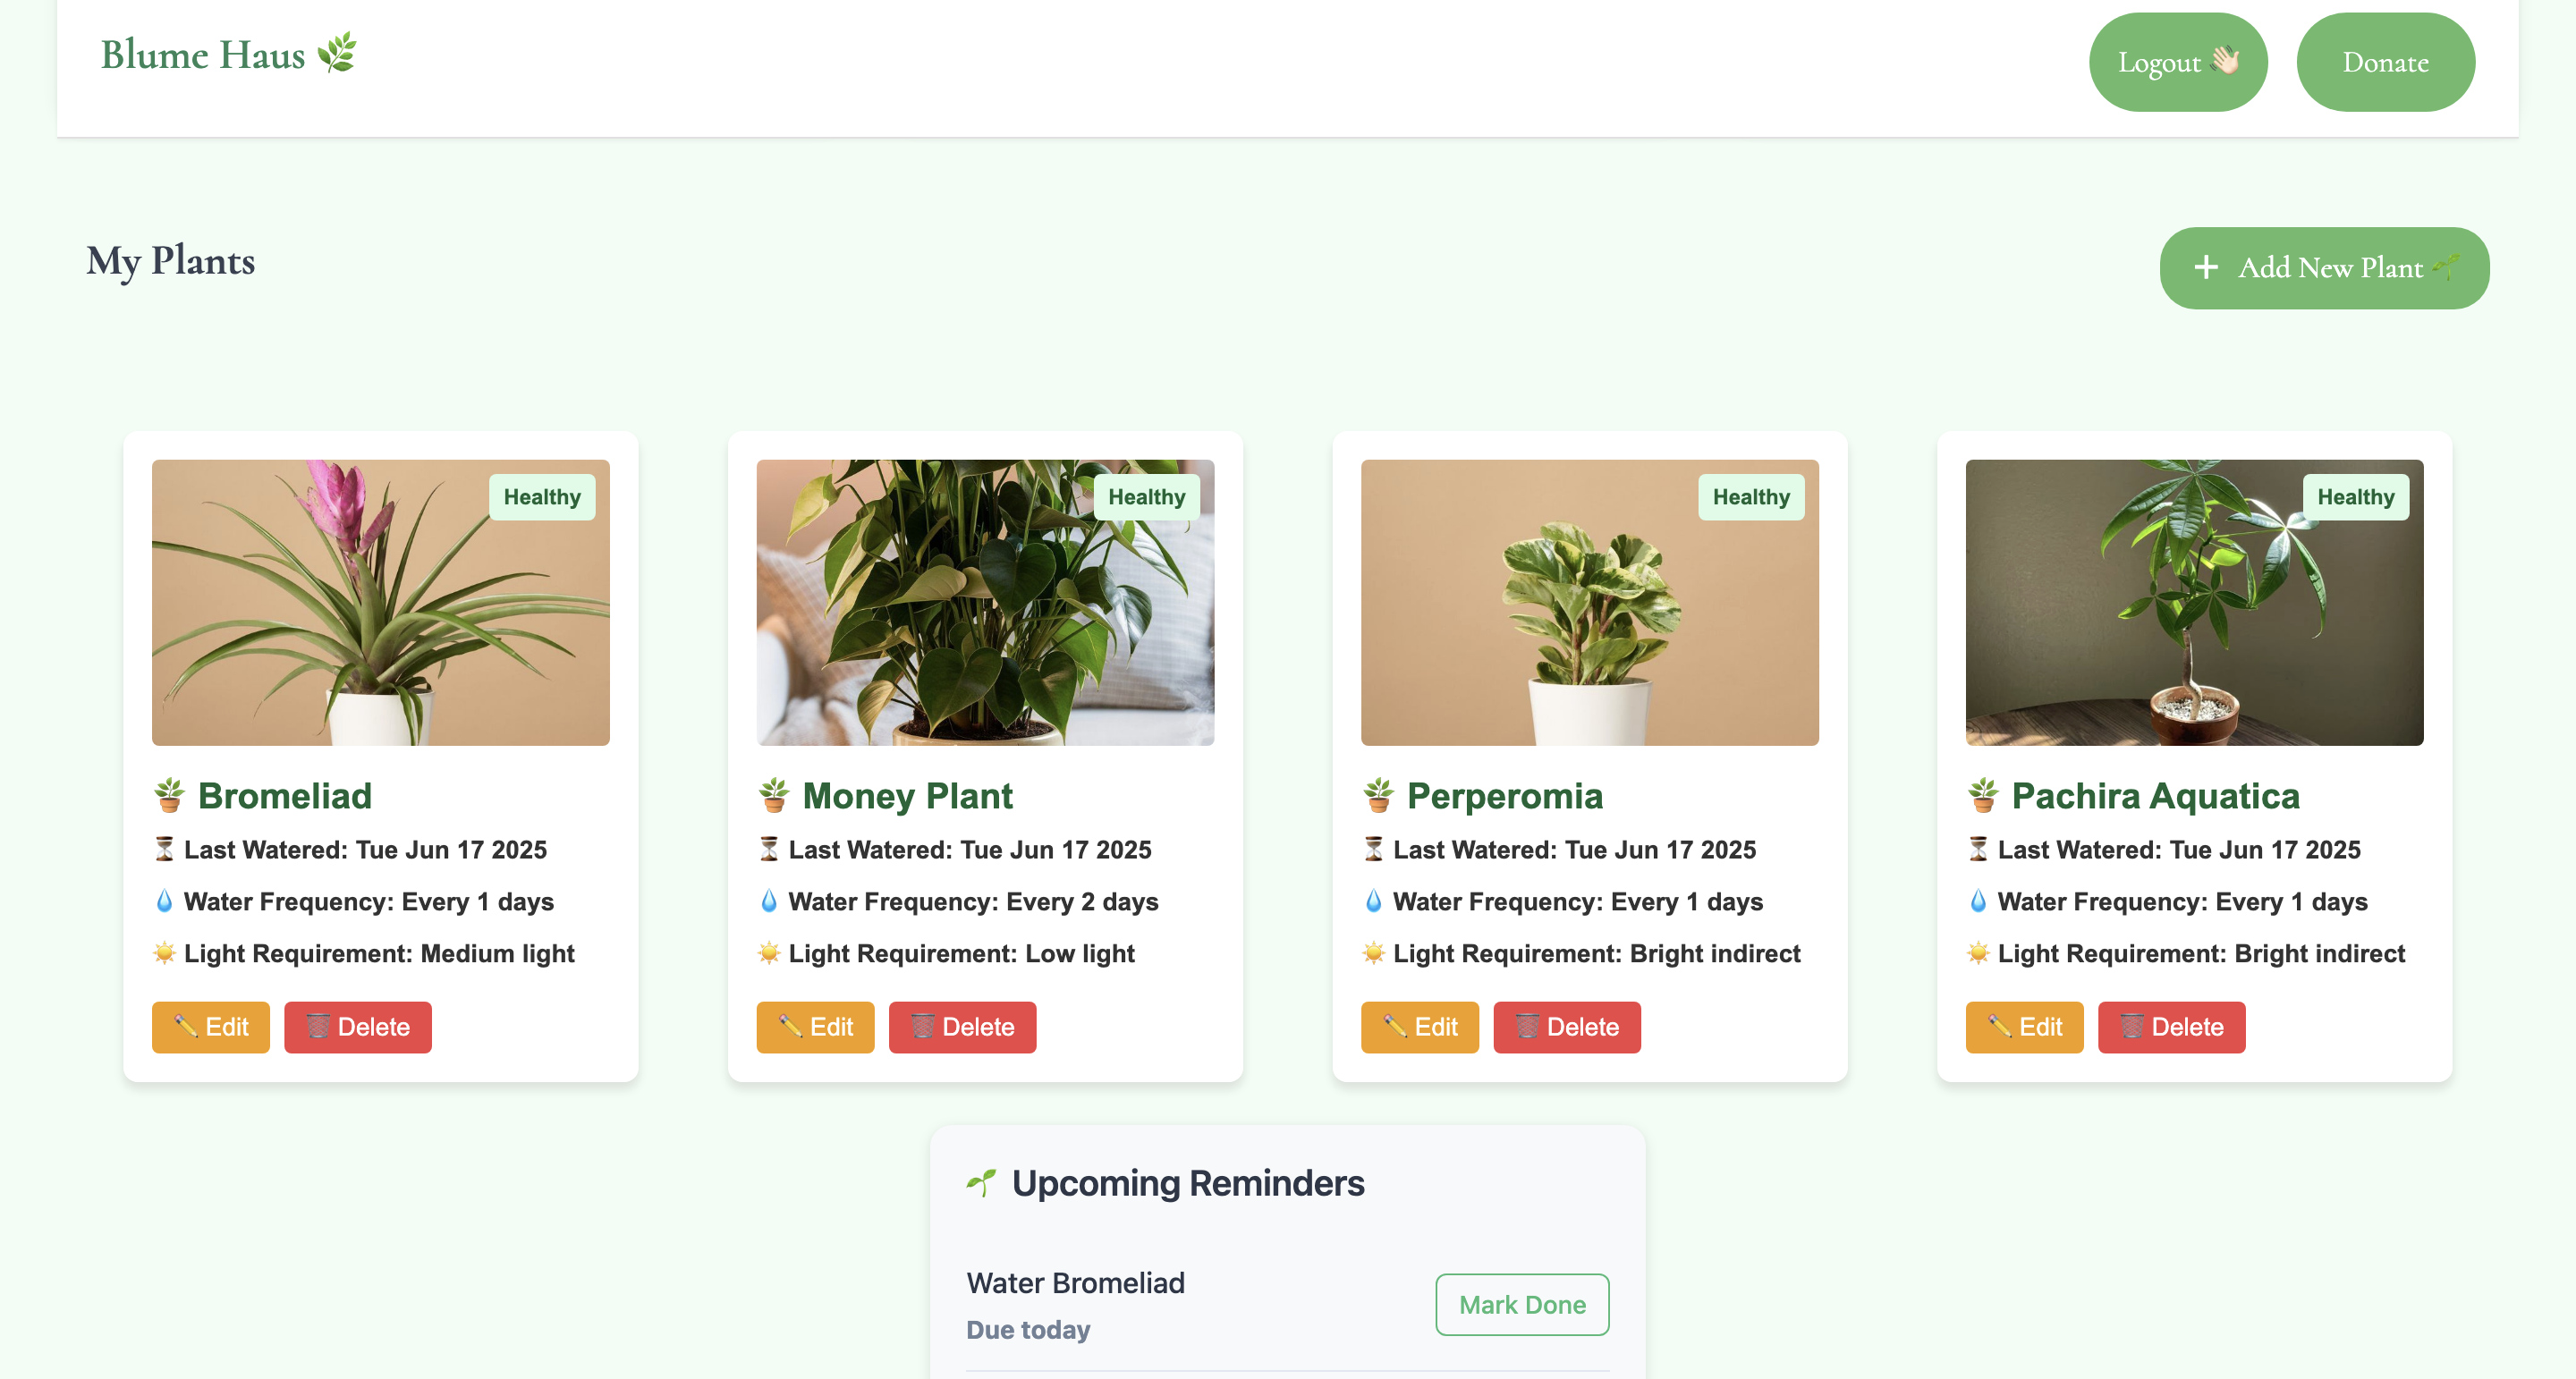The height and width of the screenshot is (1379, 2576).
Task: Delete the Bromeliad plant
Action: (357, 1027)
